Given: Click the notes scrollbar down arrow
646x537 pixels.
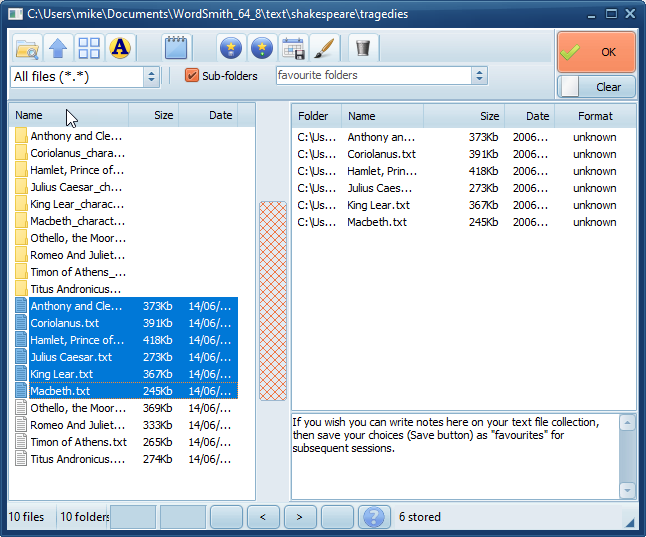Looking at the screenshot, I should 627,490.
